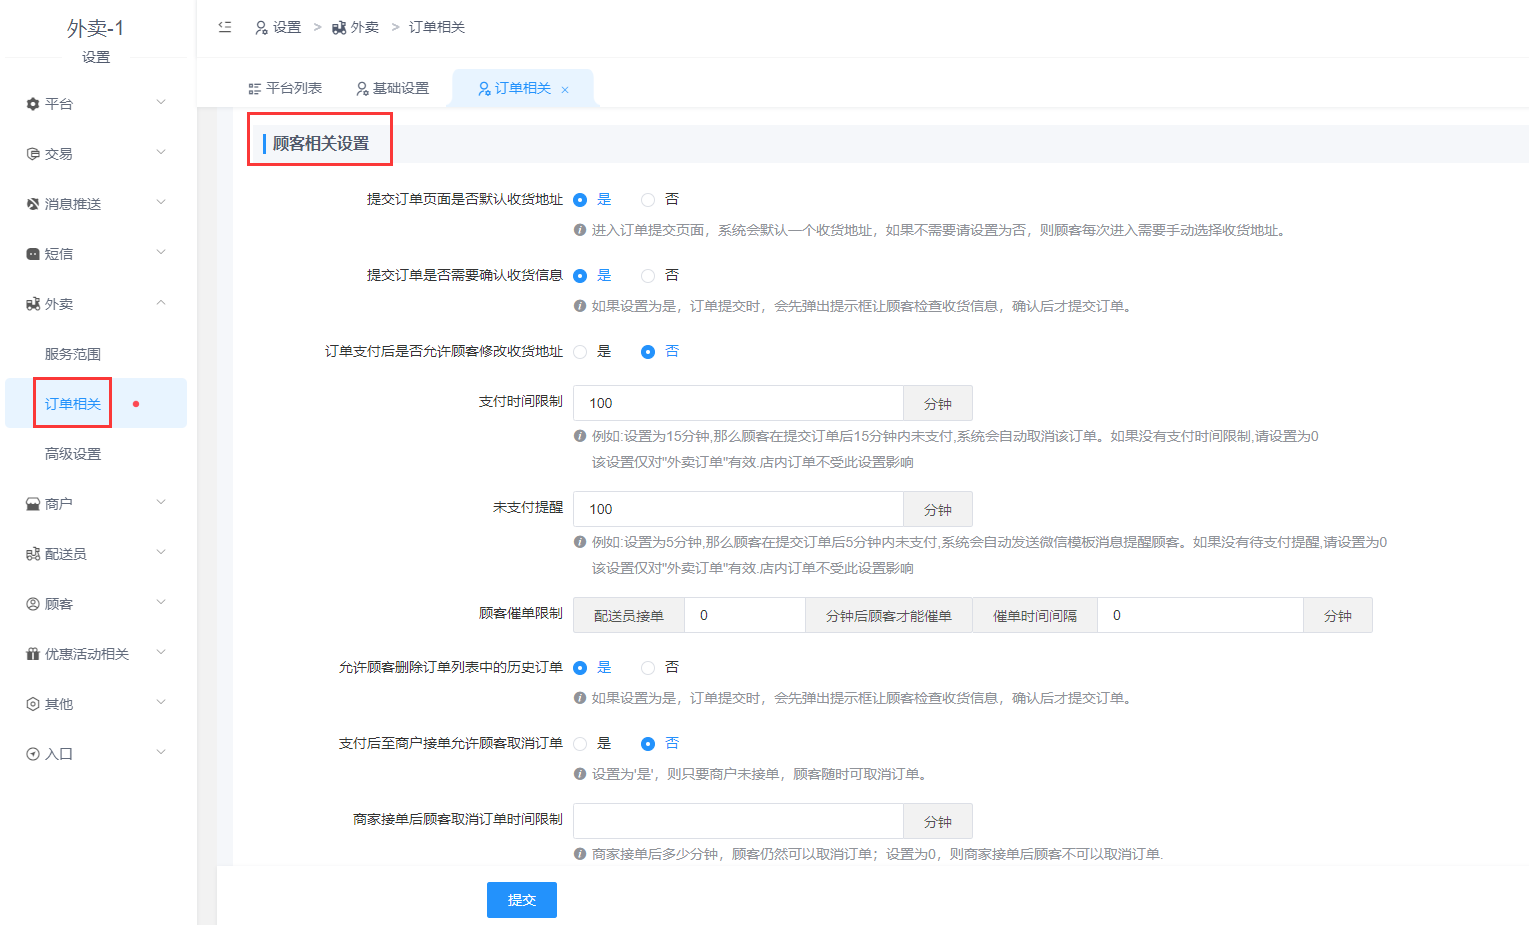Click the 商户 shop icon
Screen dimensions: 1529x925
(x=33, y=504)
